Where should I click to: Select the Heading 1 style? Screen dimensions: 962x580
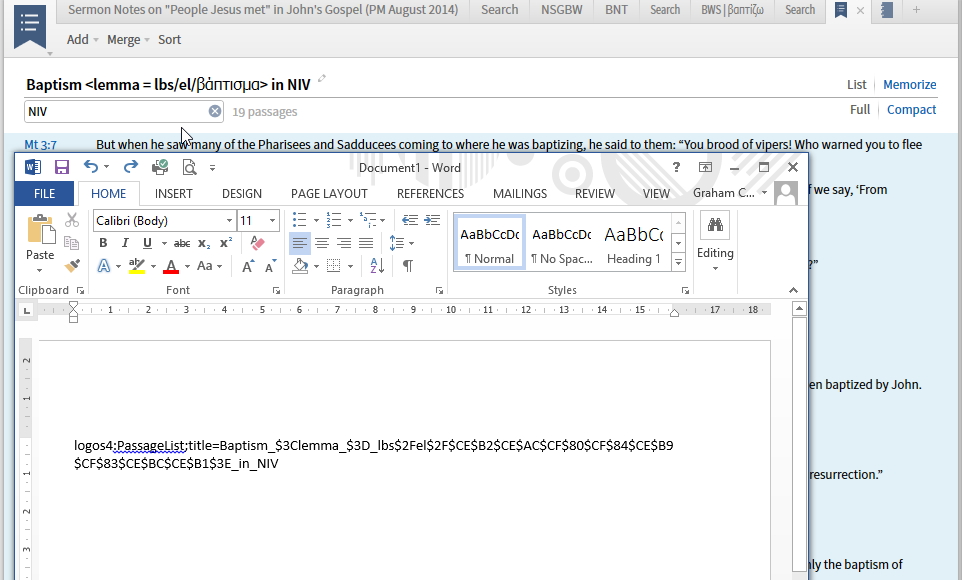point(634,243)
